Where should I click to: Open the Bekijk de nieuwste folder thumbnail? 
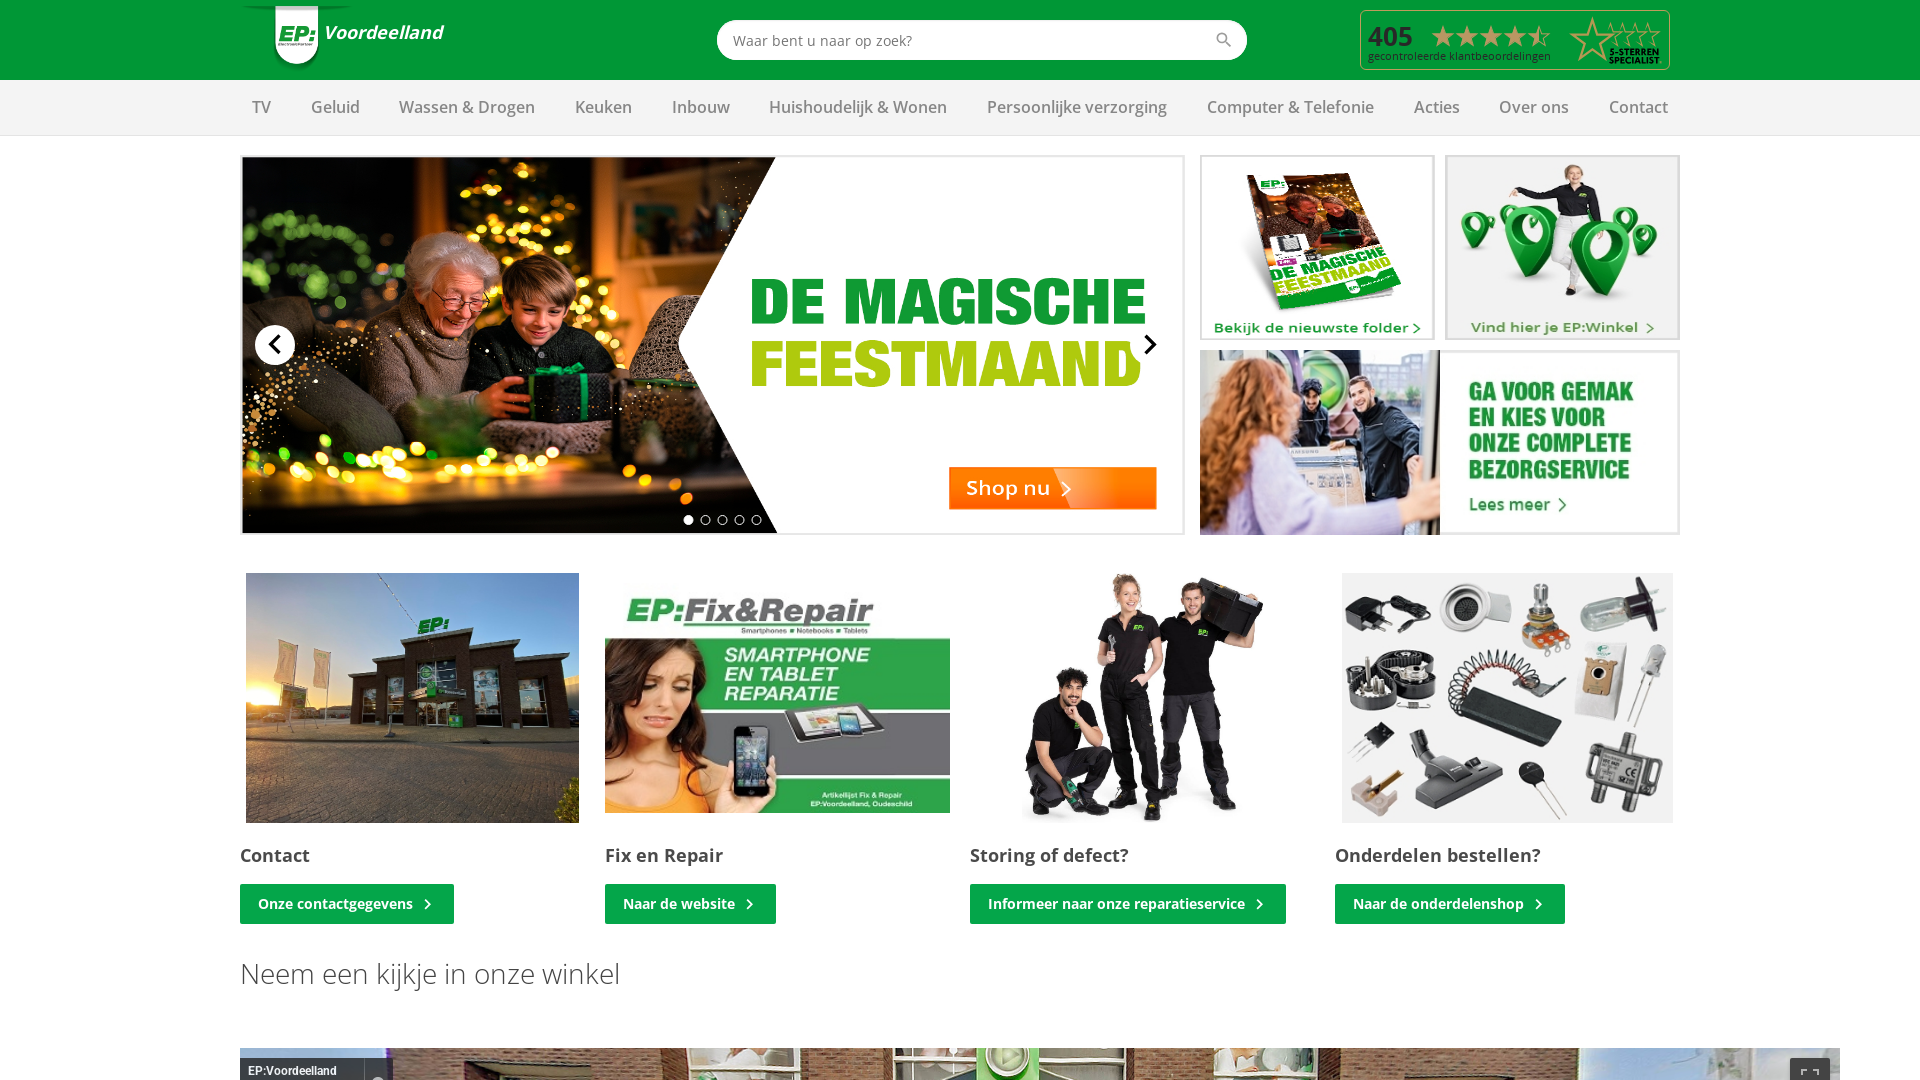coord(1317,247)
